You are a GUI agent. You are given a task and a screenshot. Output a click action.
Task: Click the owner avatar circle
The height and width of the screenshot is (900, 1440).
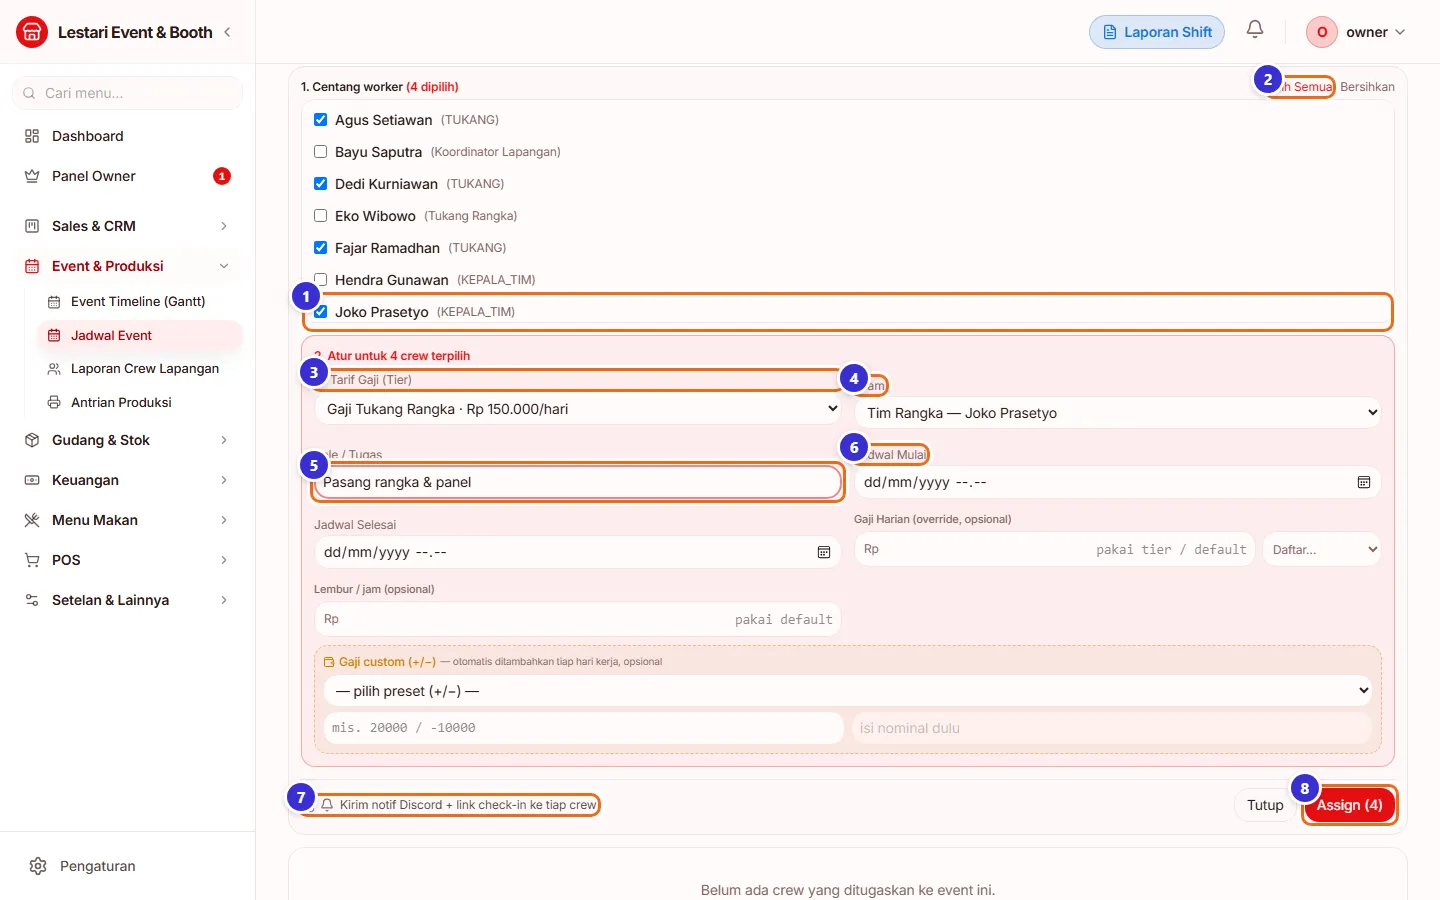(x=1322, y=32)
